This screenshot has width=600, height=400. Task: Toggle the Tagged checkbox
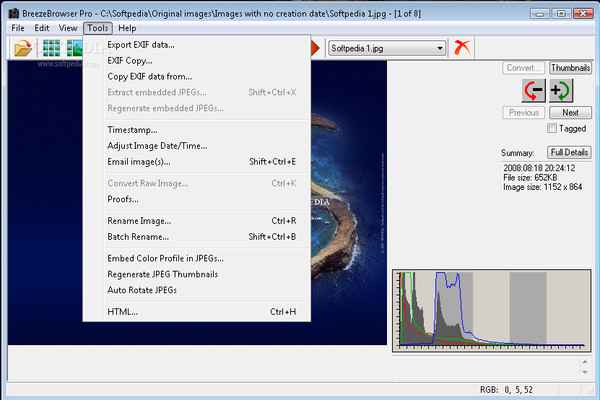click(x=552, y=128)
